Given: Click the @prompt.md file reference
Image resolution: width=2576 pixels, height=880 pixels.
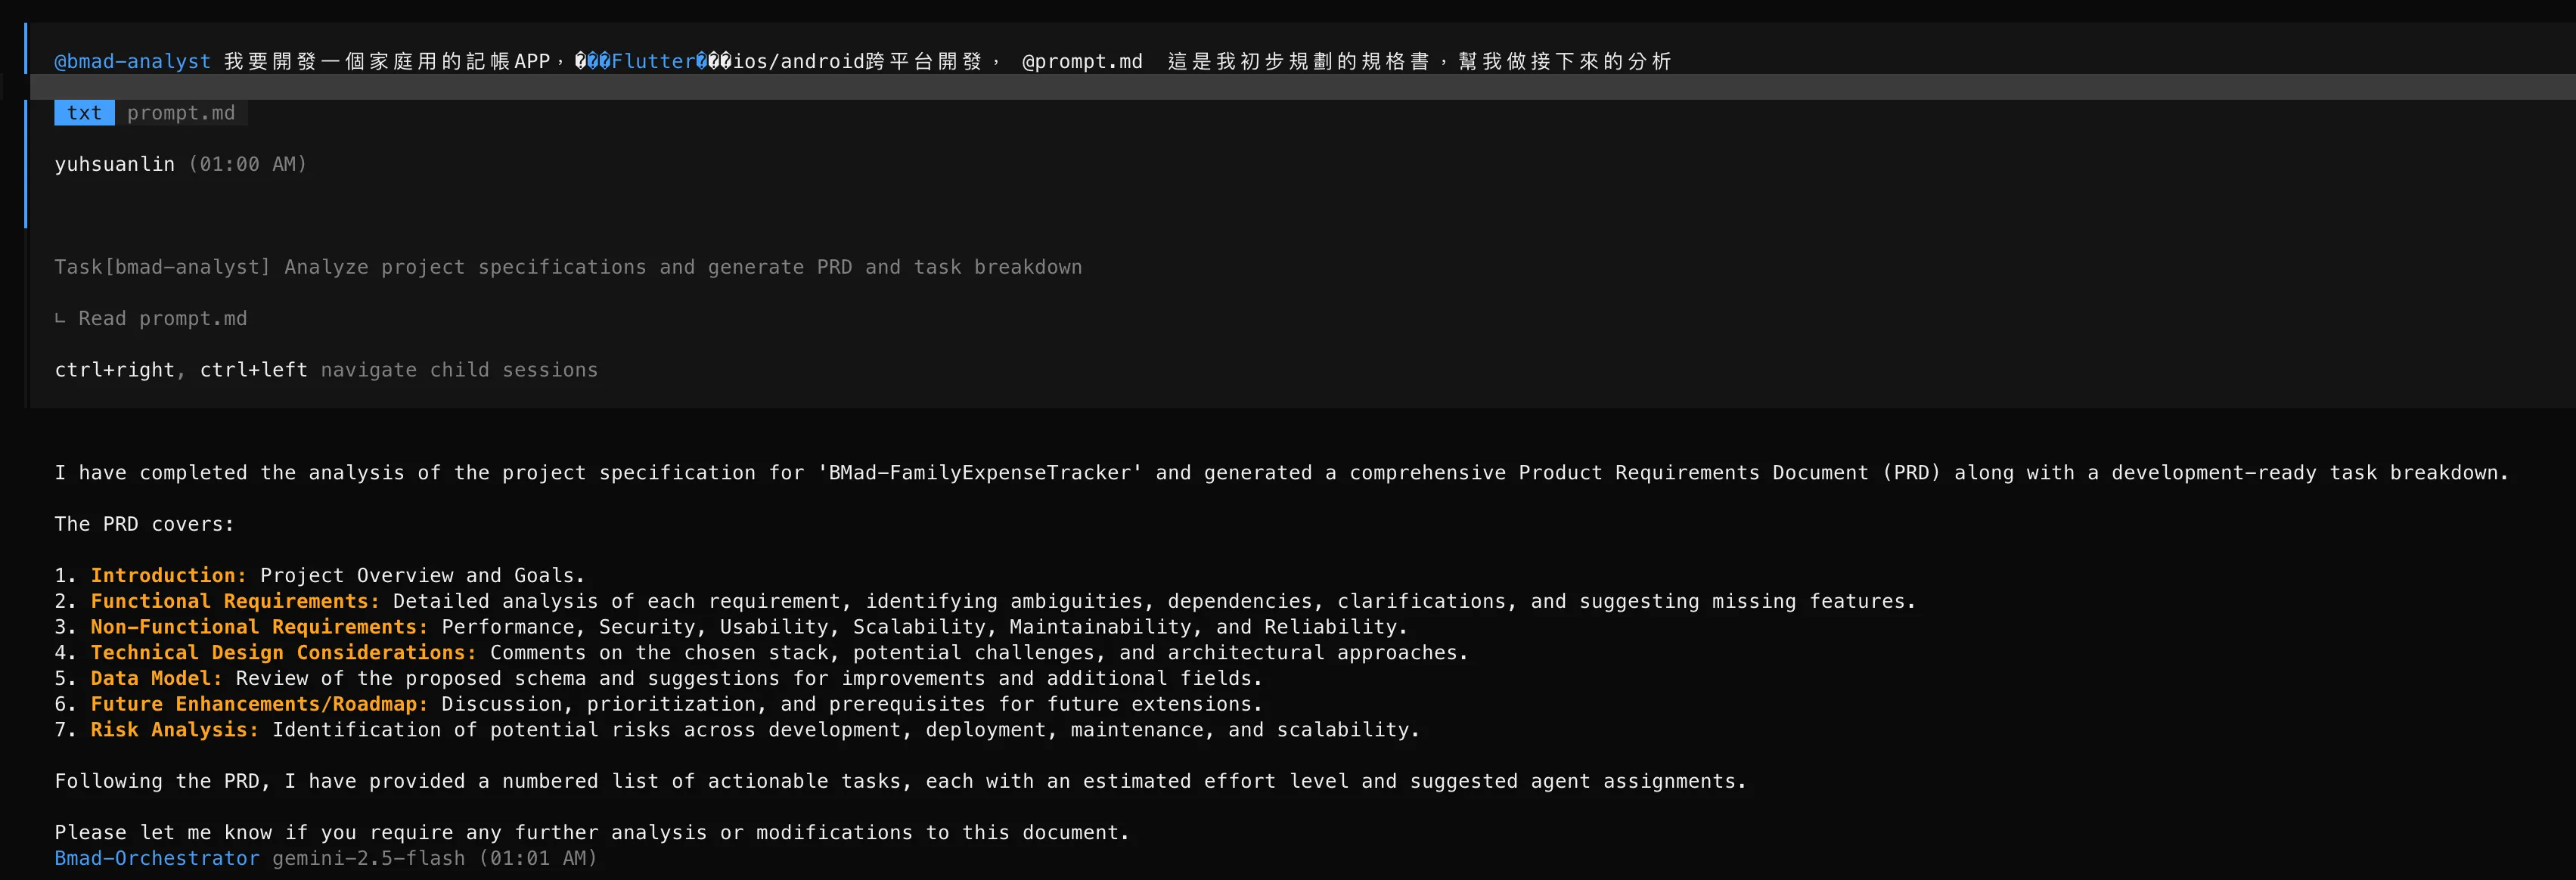Looking at the screenshot, I should pos(1081,61).
